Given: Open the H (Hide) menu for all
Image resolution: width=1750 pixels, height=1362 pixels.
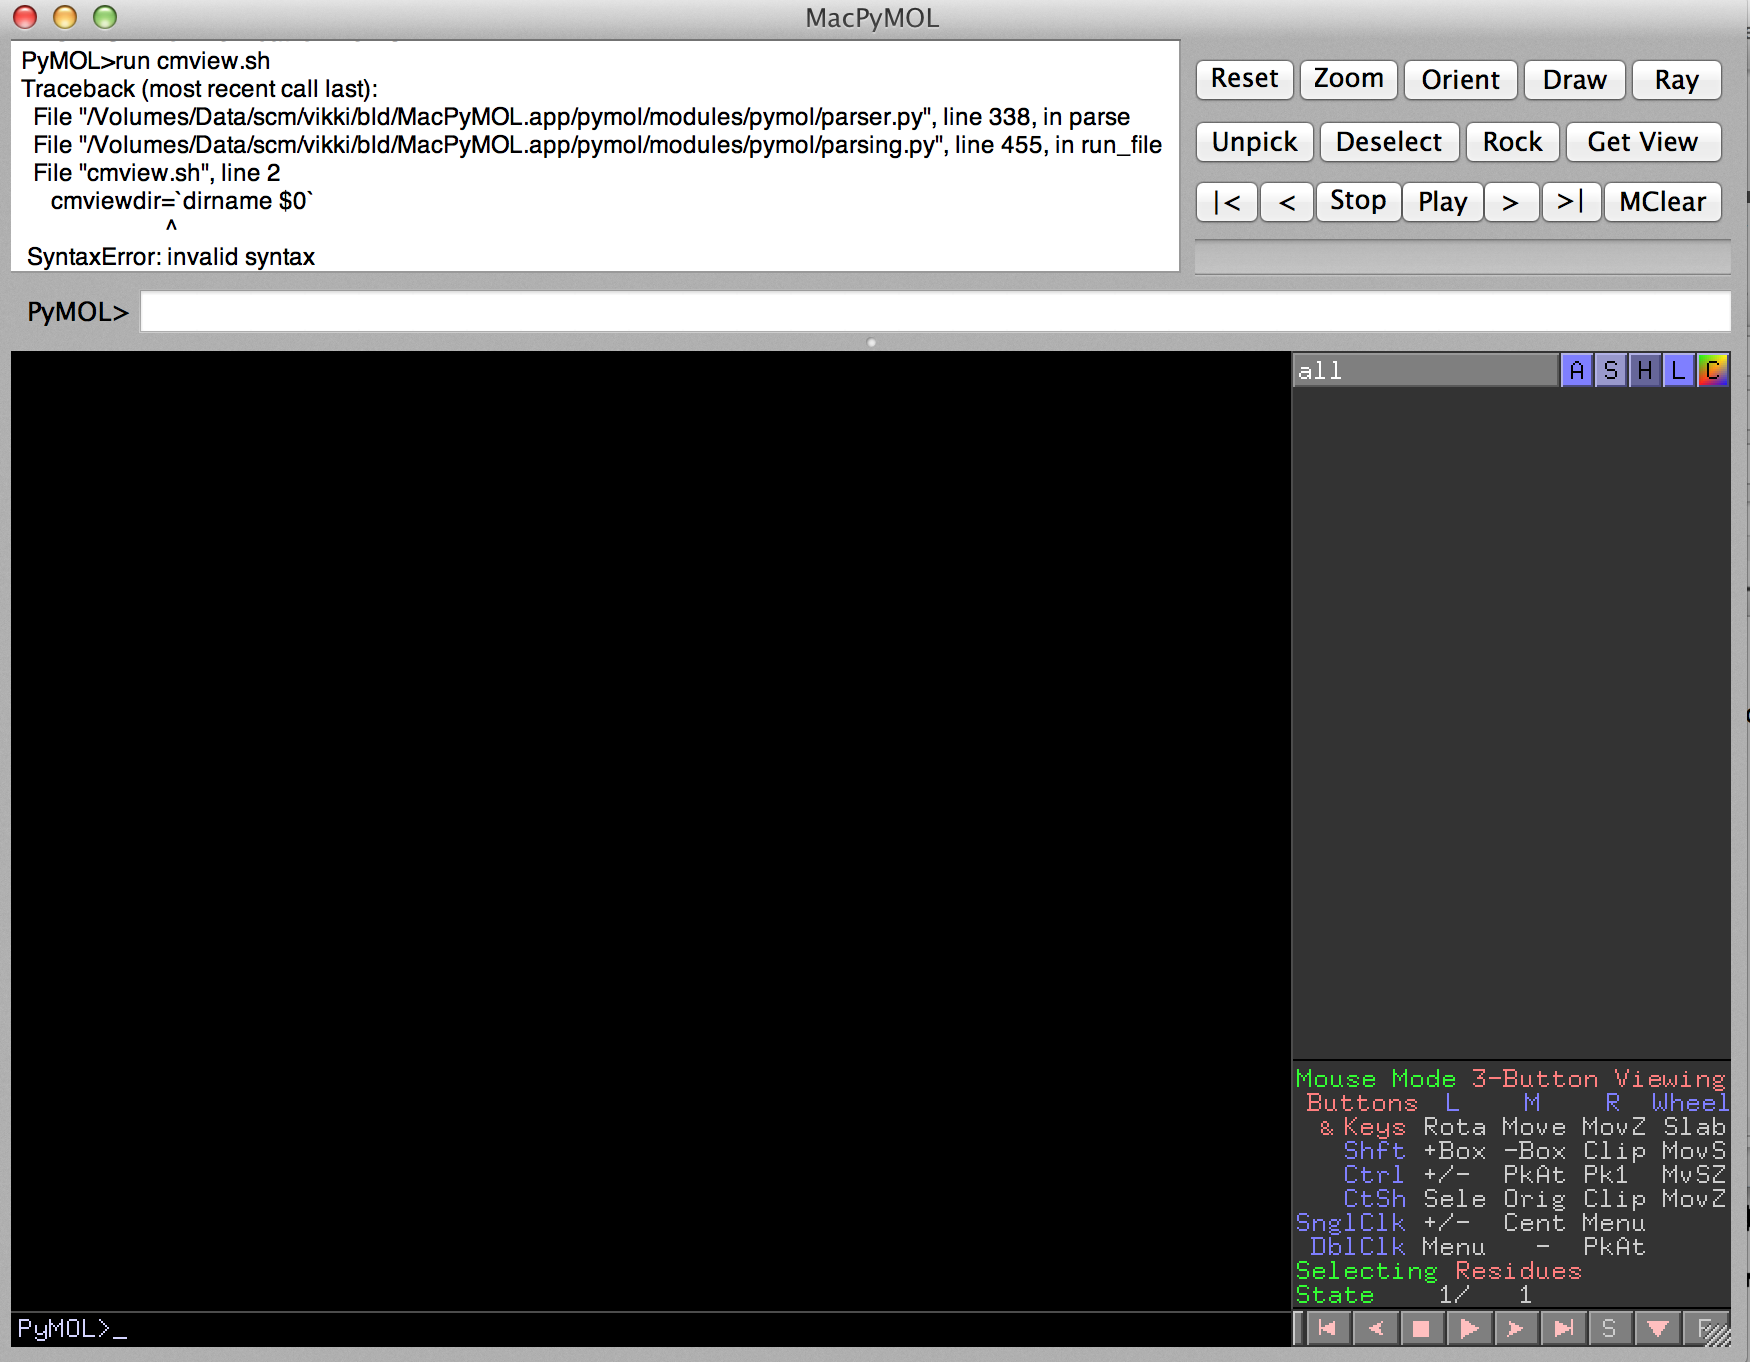Looking at the screenshot, I should click(1644, 370).
